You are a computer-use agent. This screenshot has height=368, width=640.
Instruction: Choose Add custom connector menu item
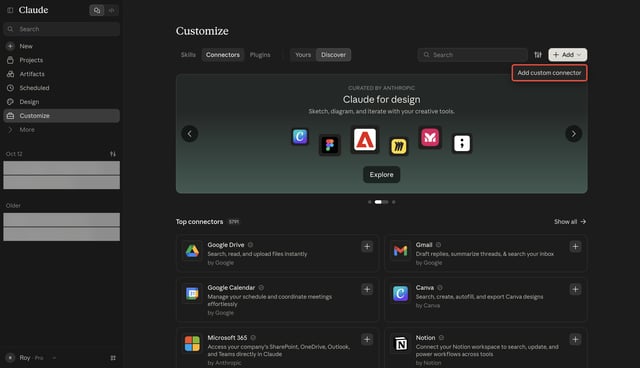click(549, 73)
